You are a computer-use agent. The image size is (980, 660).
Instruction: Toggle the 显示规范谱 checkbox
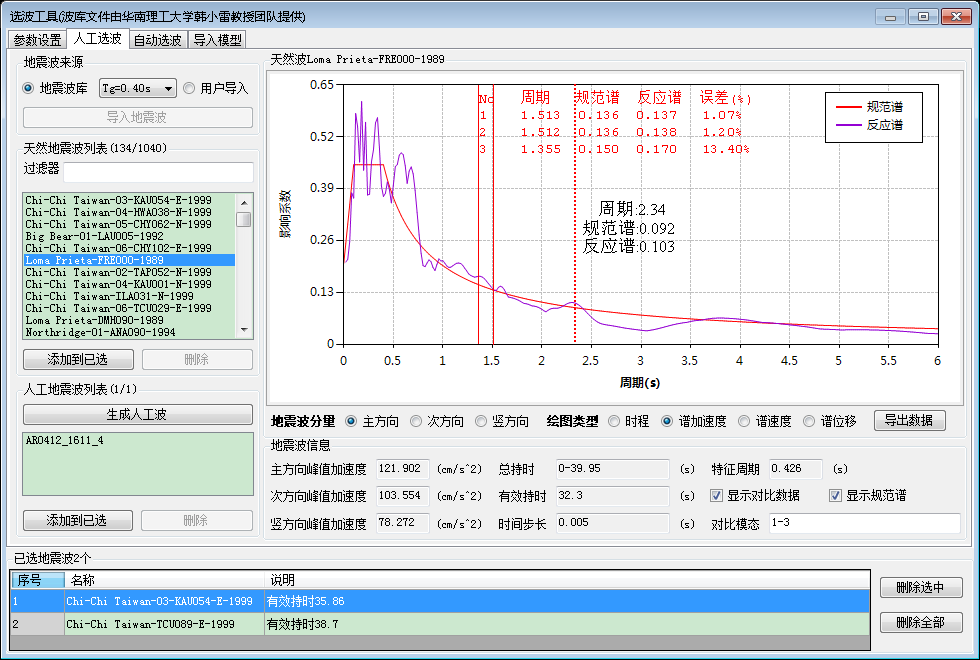pyautogui.click(x=836, y=495)
